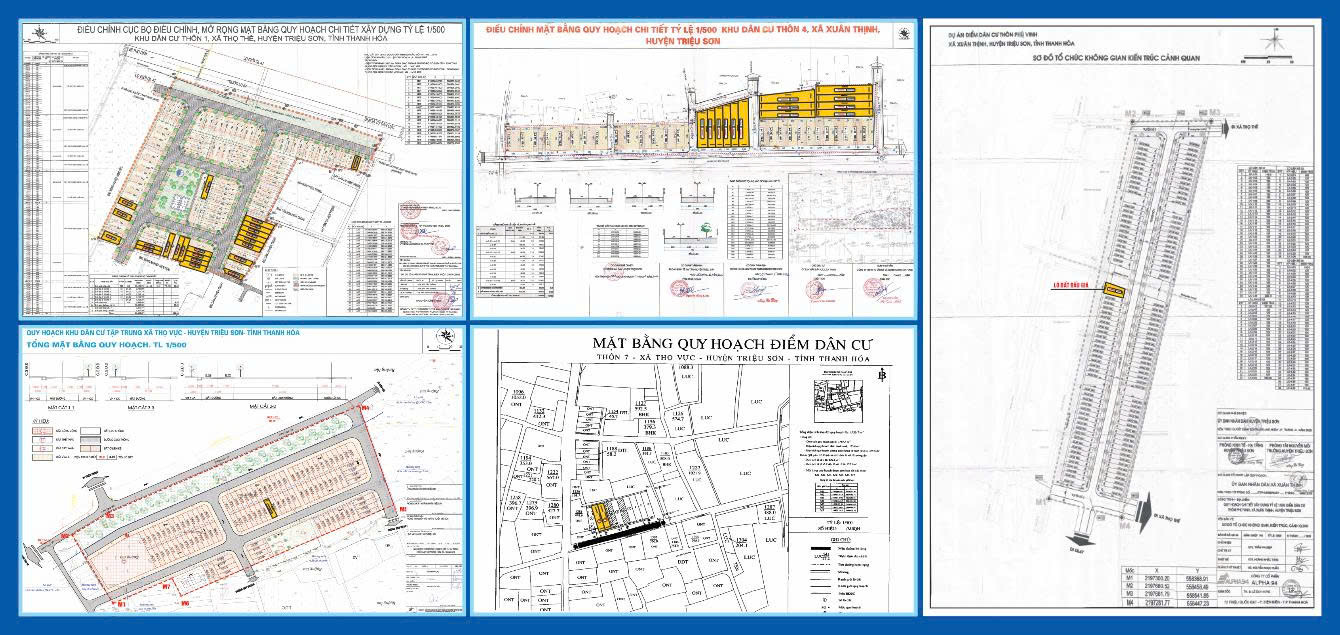This screenshot has width=1340, height=635.
Task: Select the yellow lot on Thôn 7 map
Action: click(600, 517)
